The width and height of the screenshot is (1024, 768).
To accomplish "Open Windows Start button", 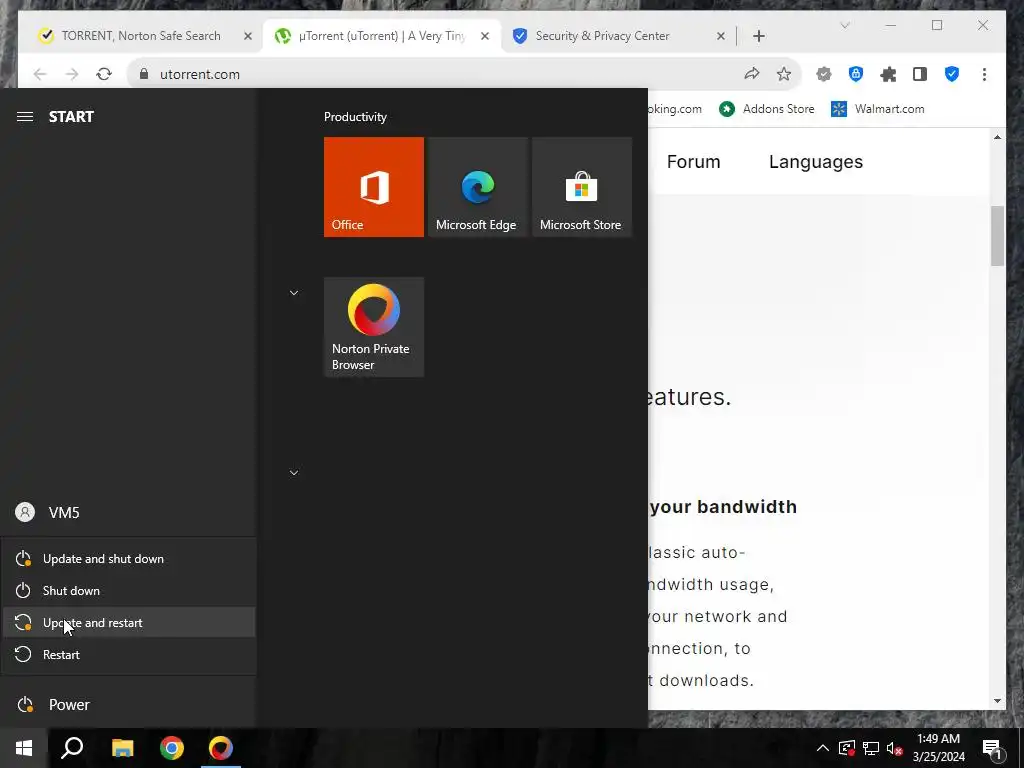I will (24, 748).
